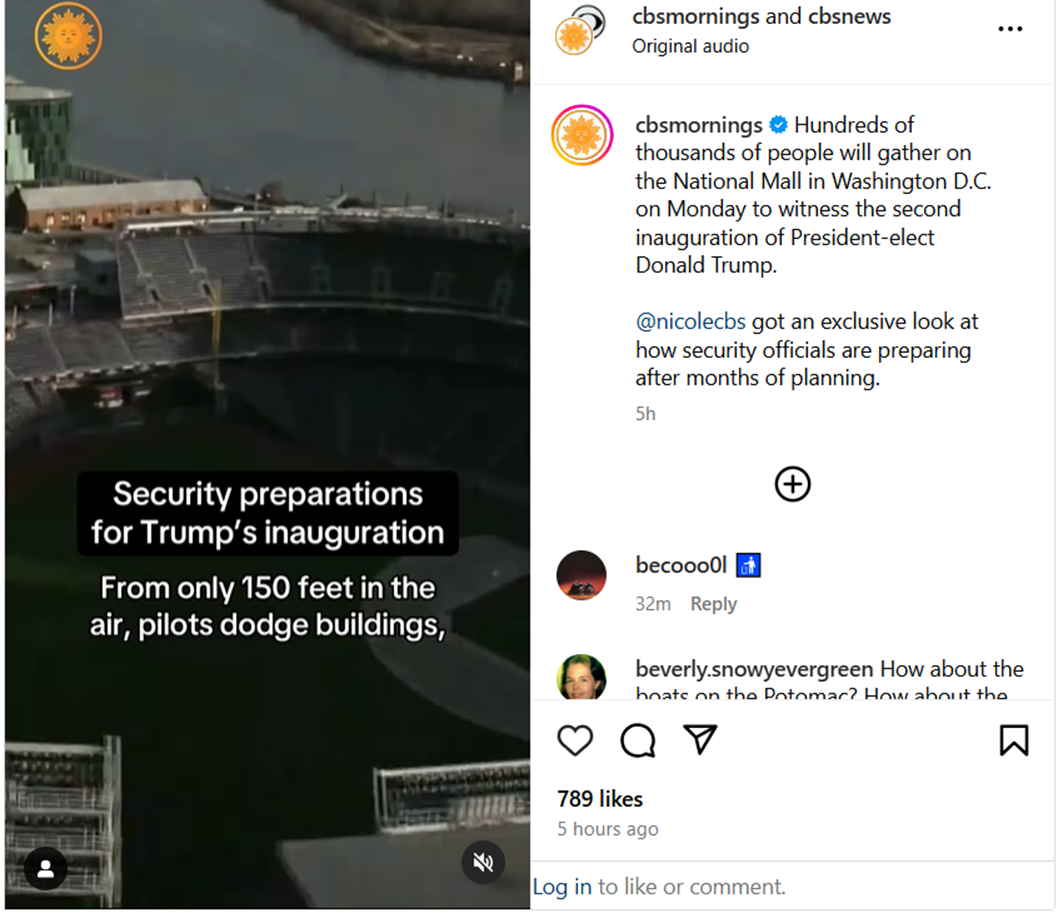Save post with bookmark icon
This screenshot has height=923, width=1058.
point(1013,740)
